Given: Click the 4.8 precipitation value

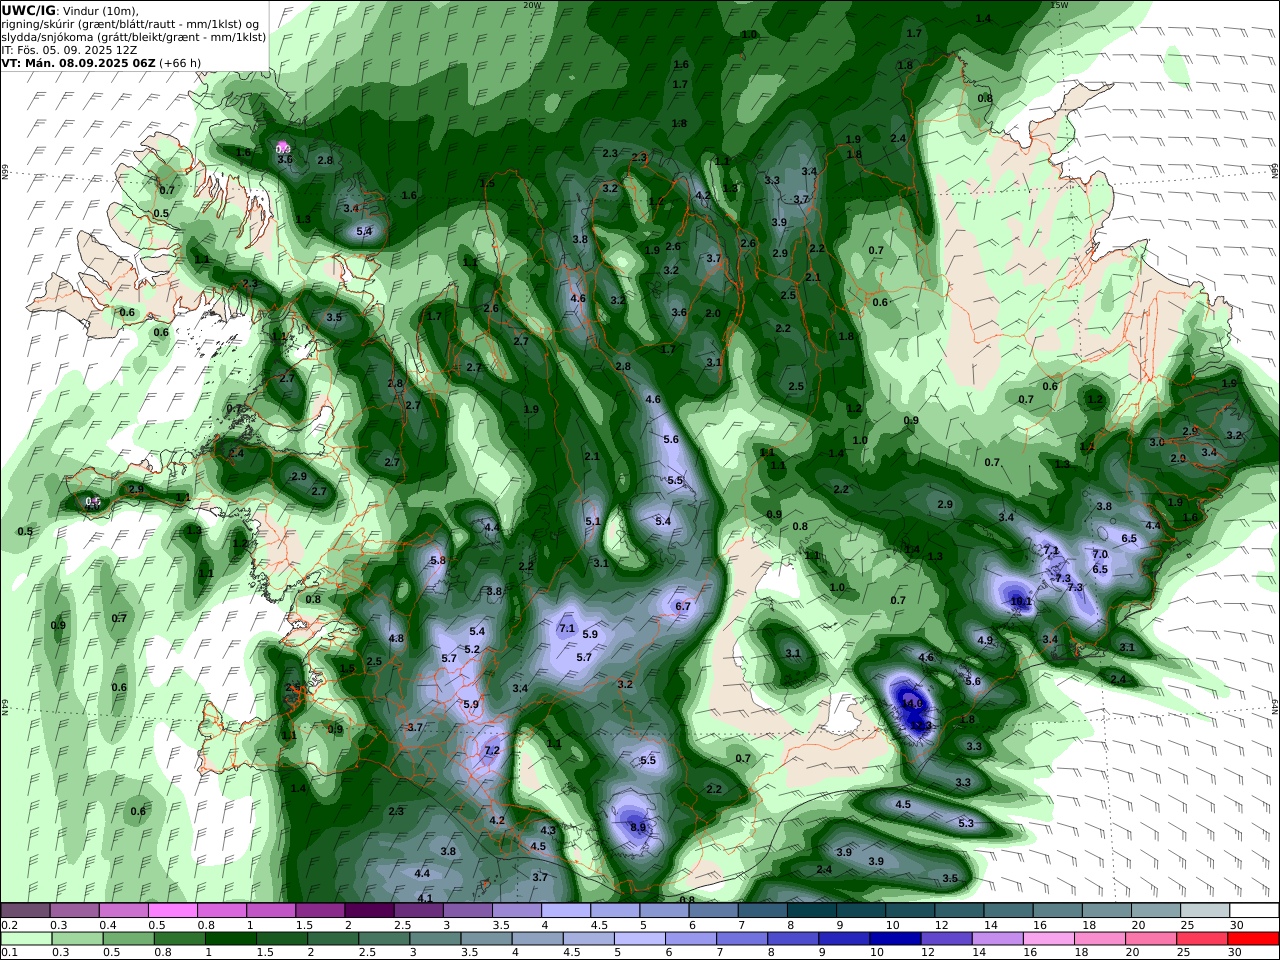Looking at the screenshot, I should [x=396, y=639].
